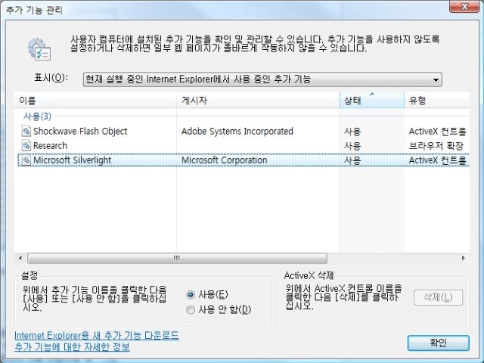Click the ActiveX type in the Silverlight row
This screenshot has width=484, height=363.
coord(437,161)
